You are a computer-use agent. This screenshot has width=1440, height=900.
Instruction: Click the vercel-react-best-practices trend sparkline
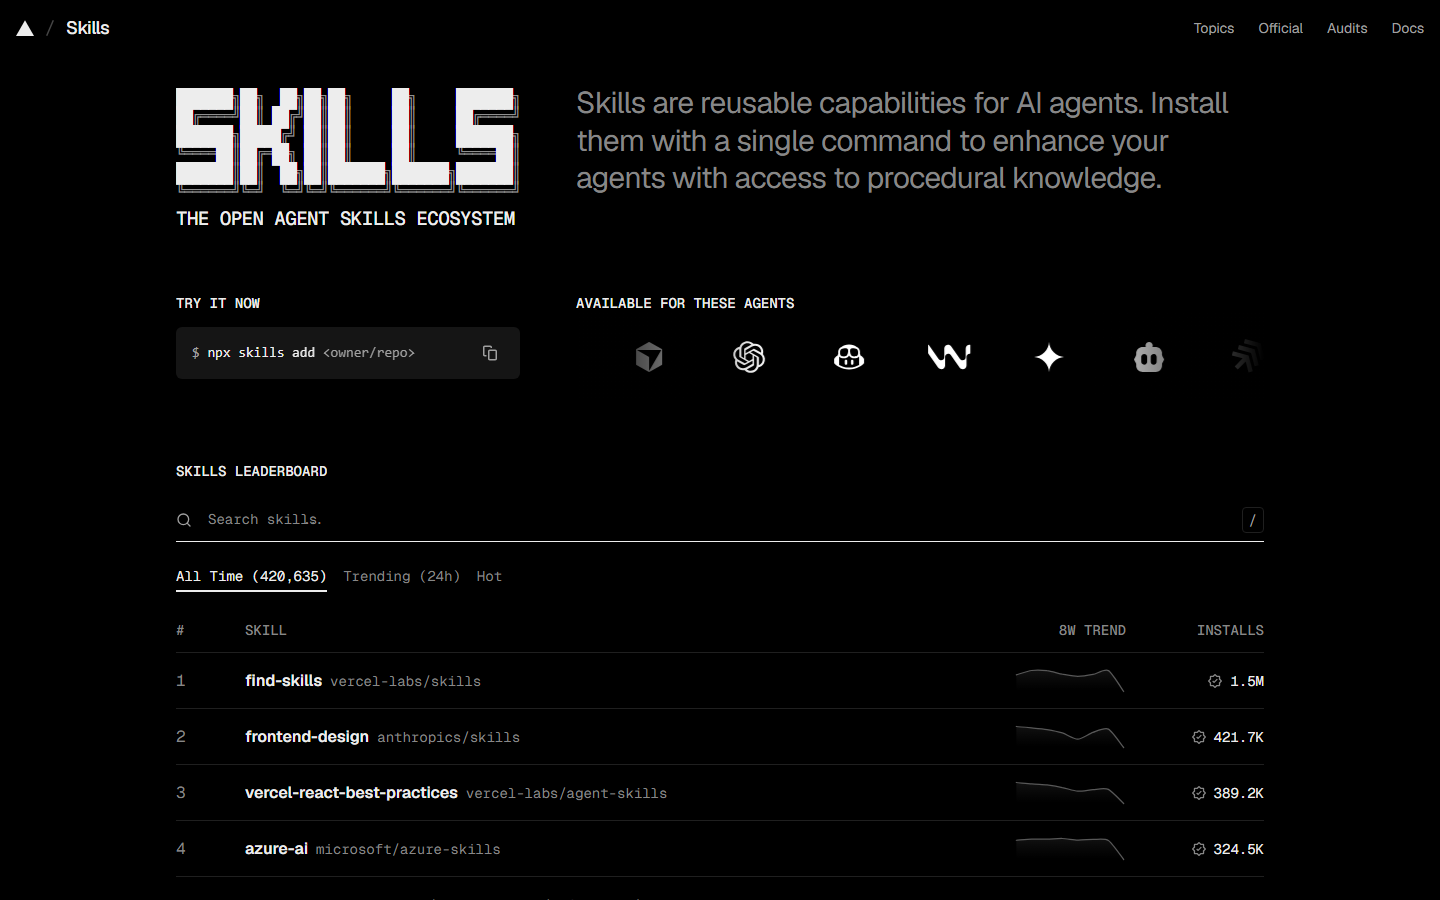click(x=1070, y=793)
